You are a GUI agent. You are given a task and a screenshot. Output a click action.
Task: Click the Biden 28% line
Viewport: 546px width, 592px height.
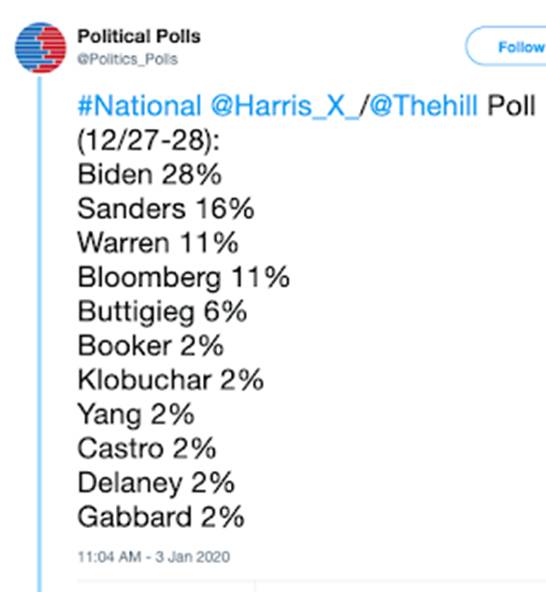(x=150, y=174)
